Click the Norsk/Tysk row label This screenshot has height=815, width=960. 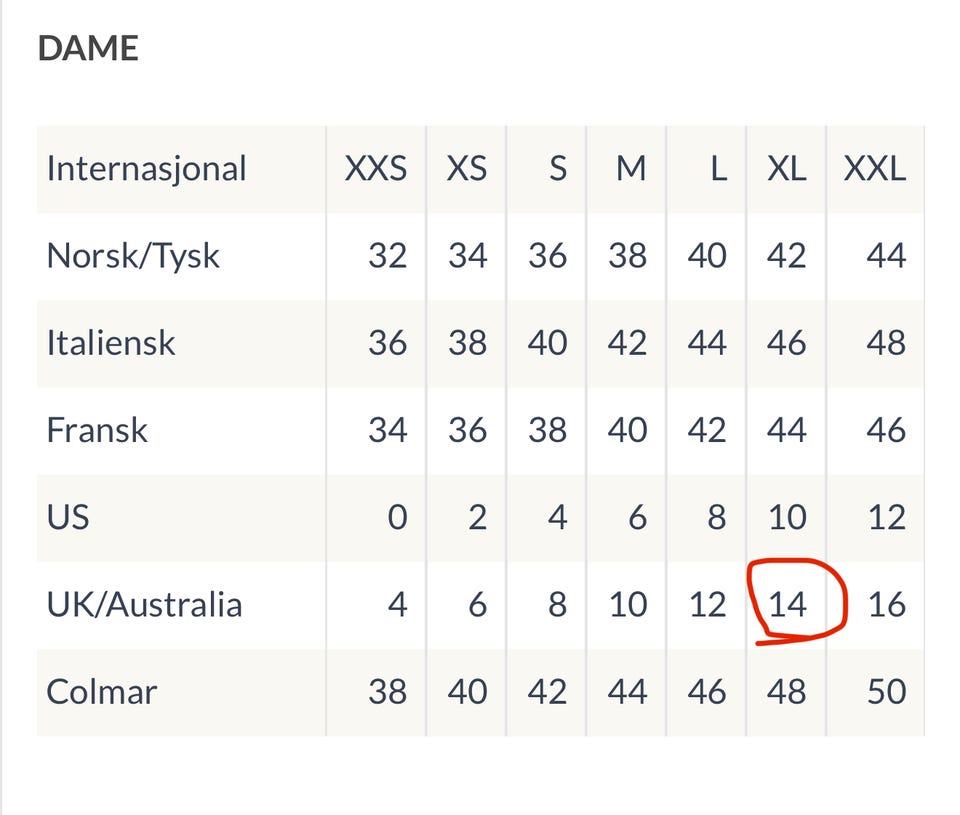[x=133, y=256]
